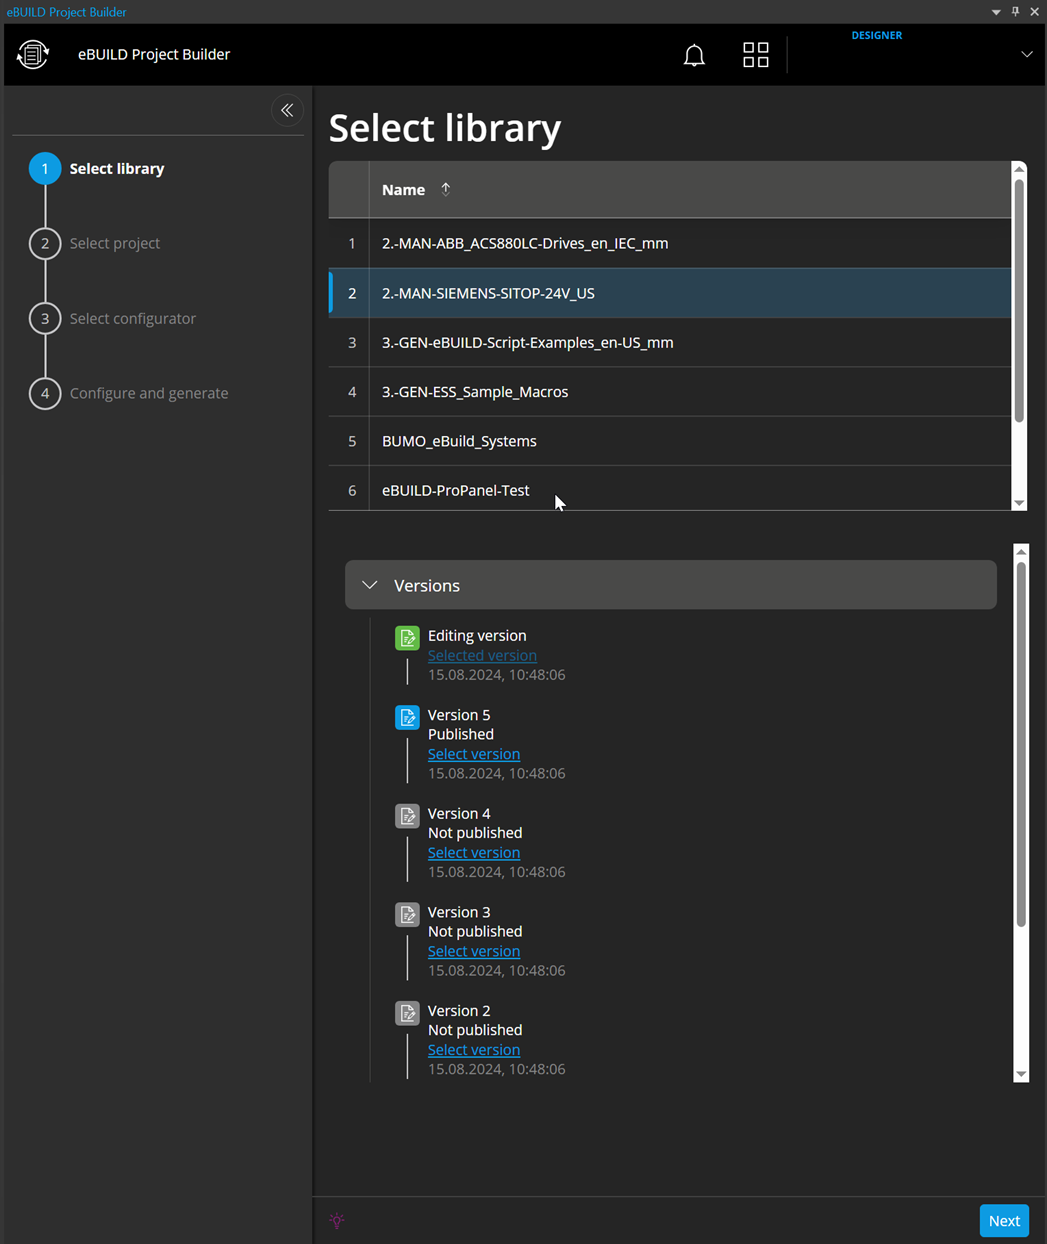Click the eBUILD Project Builder logo icon
Screen dimensions: 1047x1244
click(33, 54)
